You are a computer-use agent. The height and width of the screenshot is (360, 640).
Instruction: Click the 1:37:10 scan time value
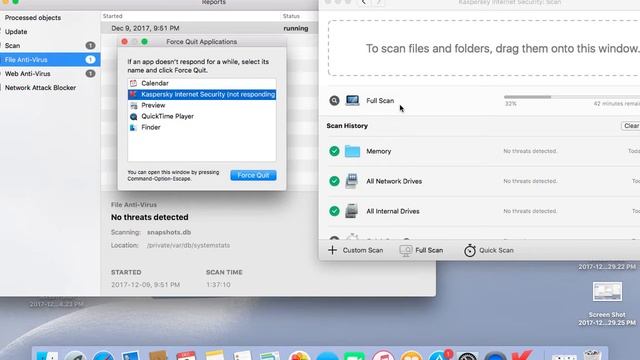pyautogui.click(x=218, y=284)
